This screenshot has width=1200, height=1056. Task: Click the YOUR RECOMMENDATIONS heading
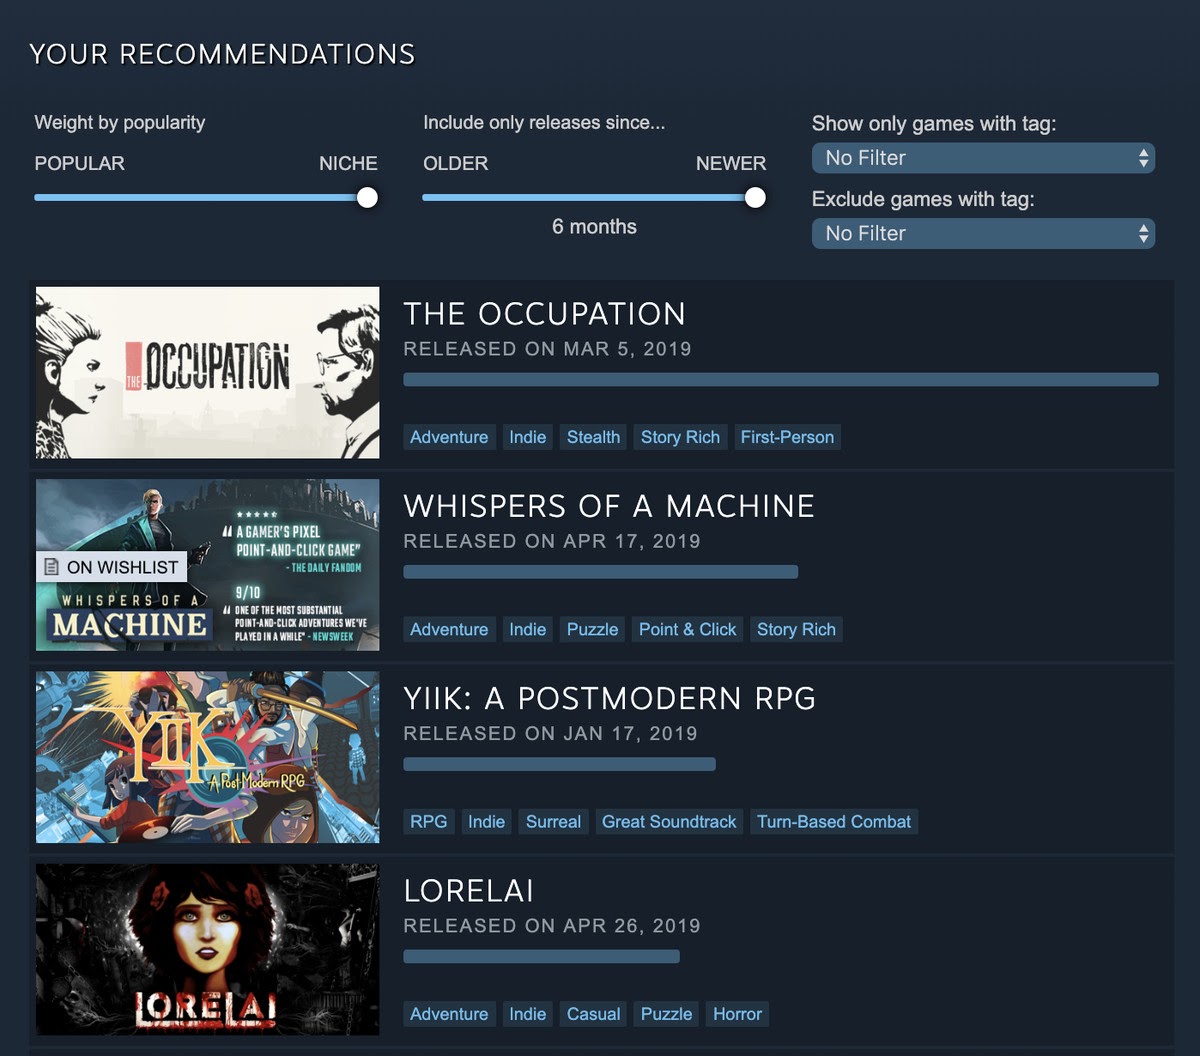(x=222, y=54)
